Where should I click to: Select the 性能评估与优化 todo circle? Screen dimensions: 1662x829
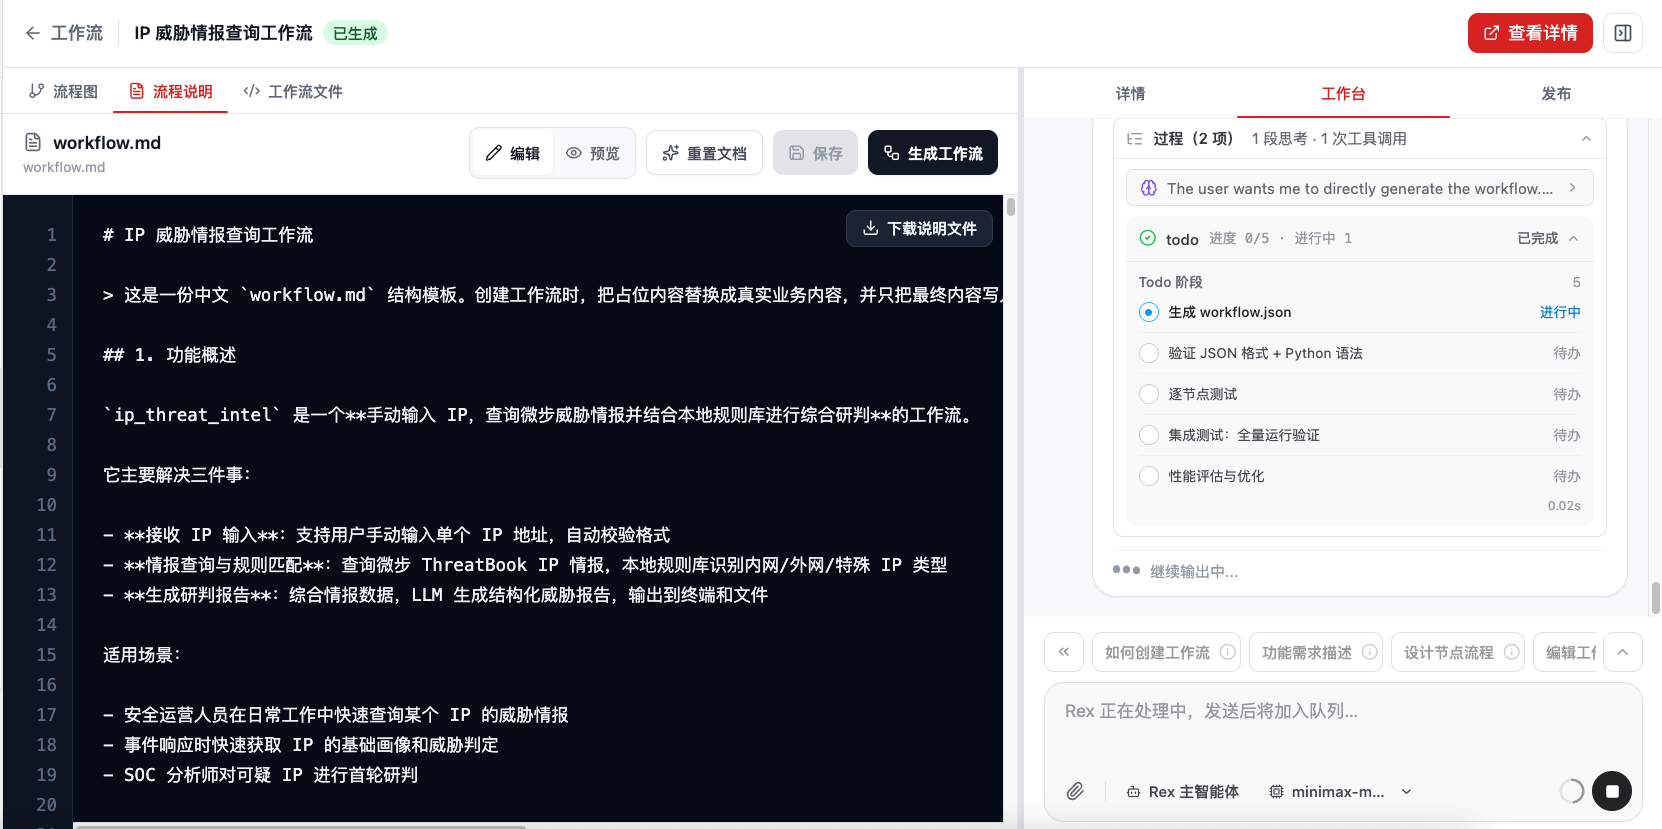[1149, 476]
